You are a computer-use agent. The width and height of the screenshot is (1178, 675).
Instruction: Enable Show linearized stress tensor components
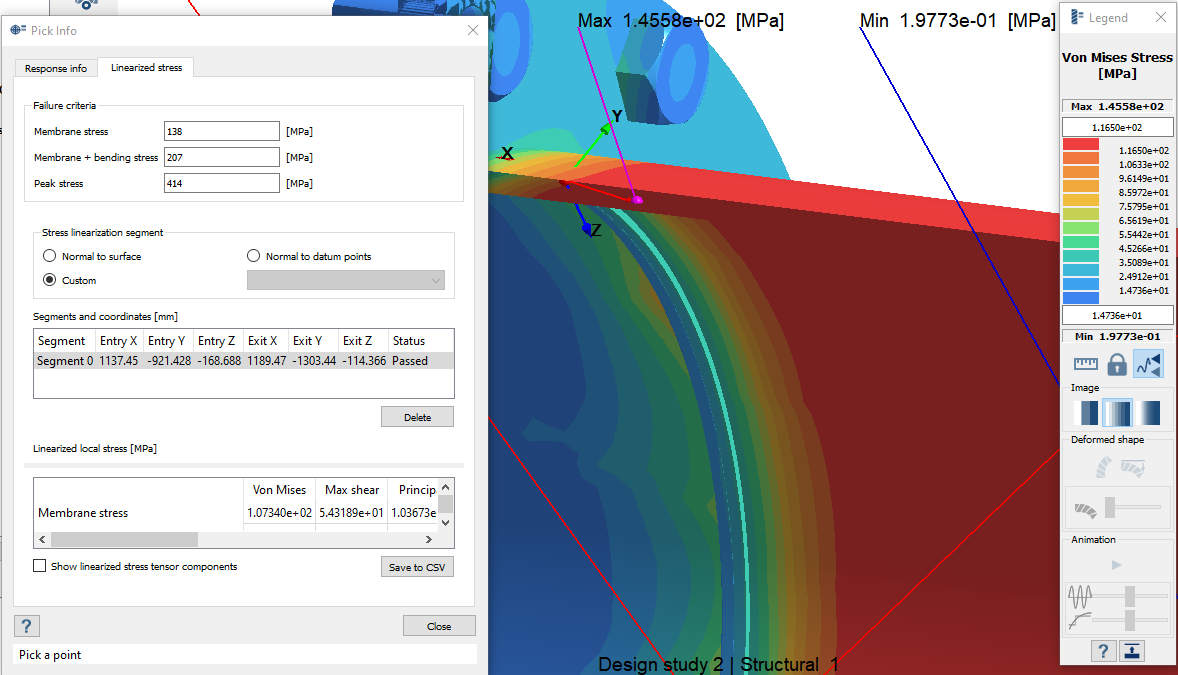pyautogui.click(x=39, y=565)
